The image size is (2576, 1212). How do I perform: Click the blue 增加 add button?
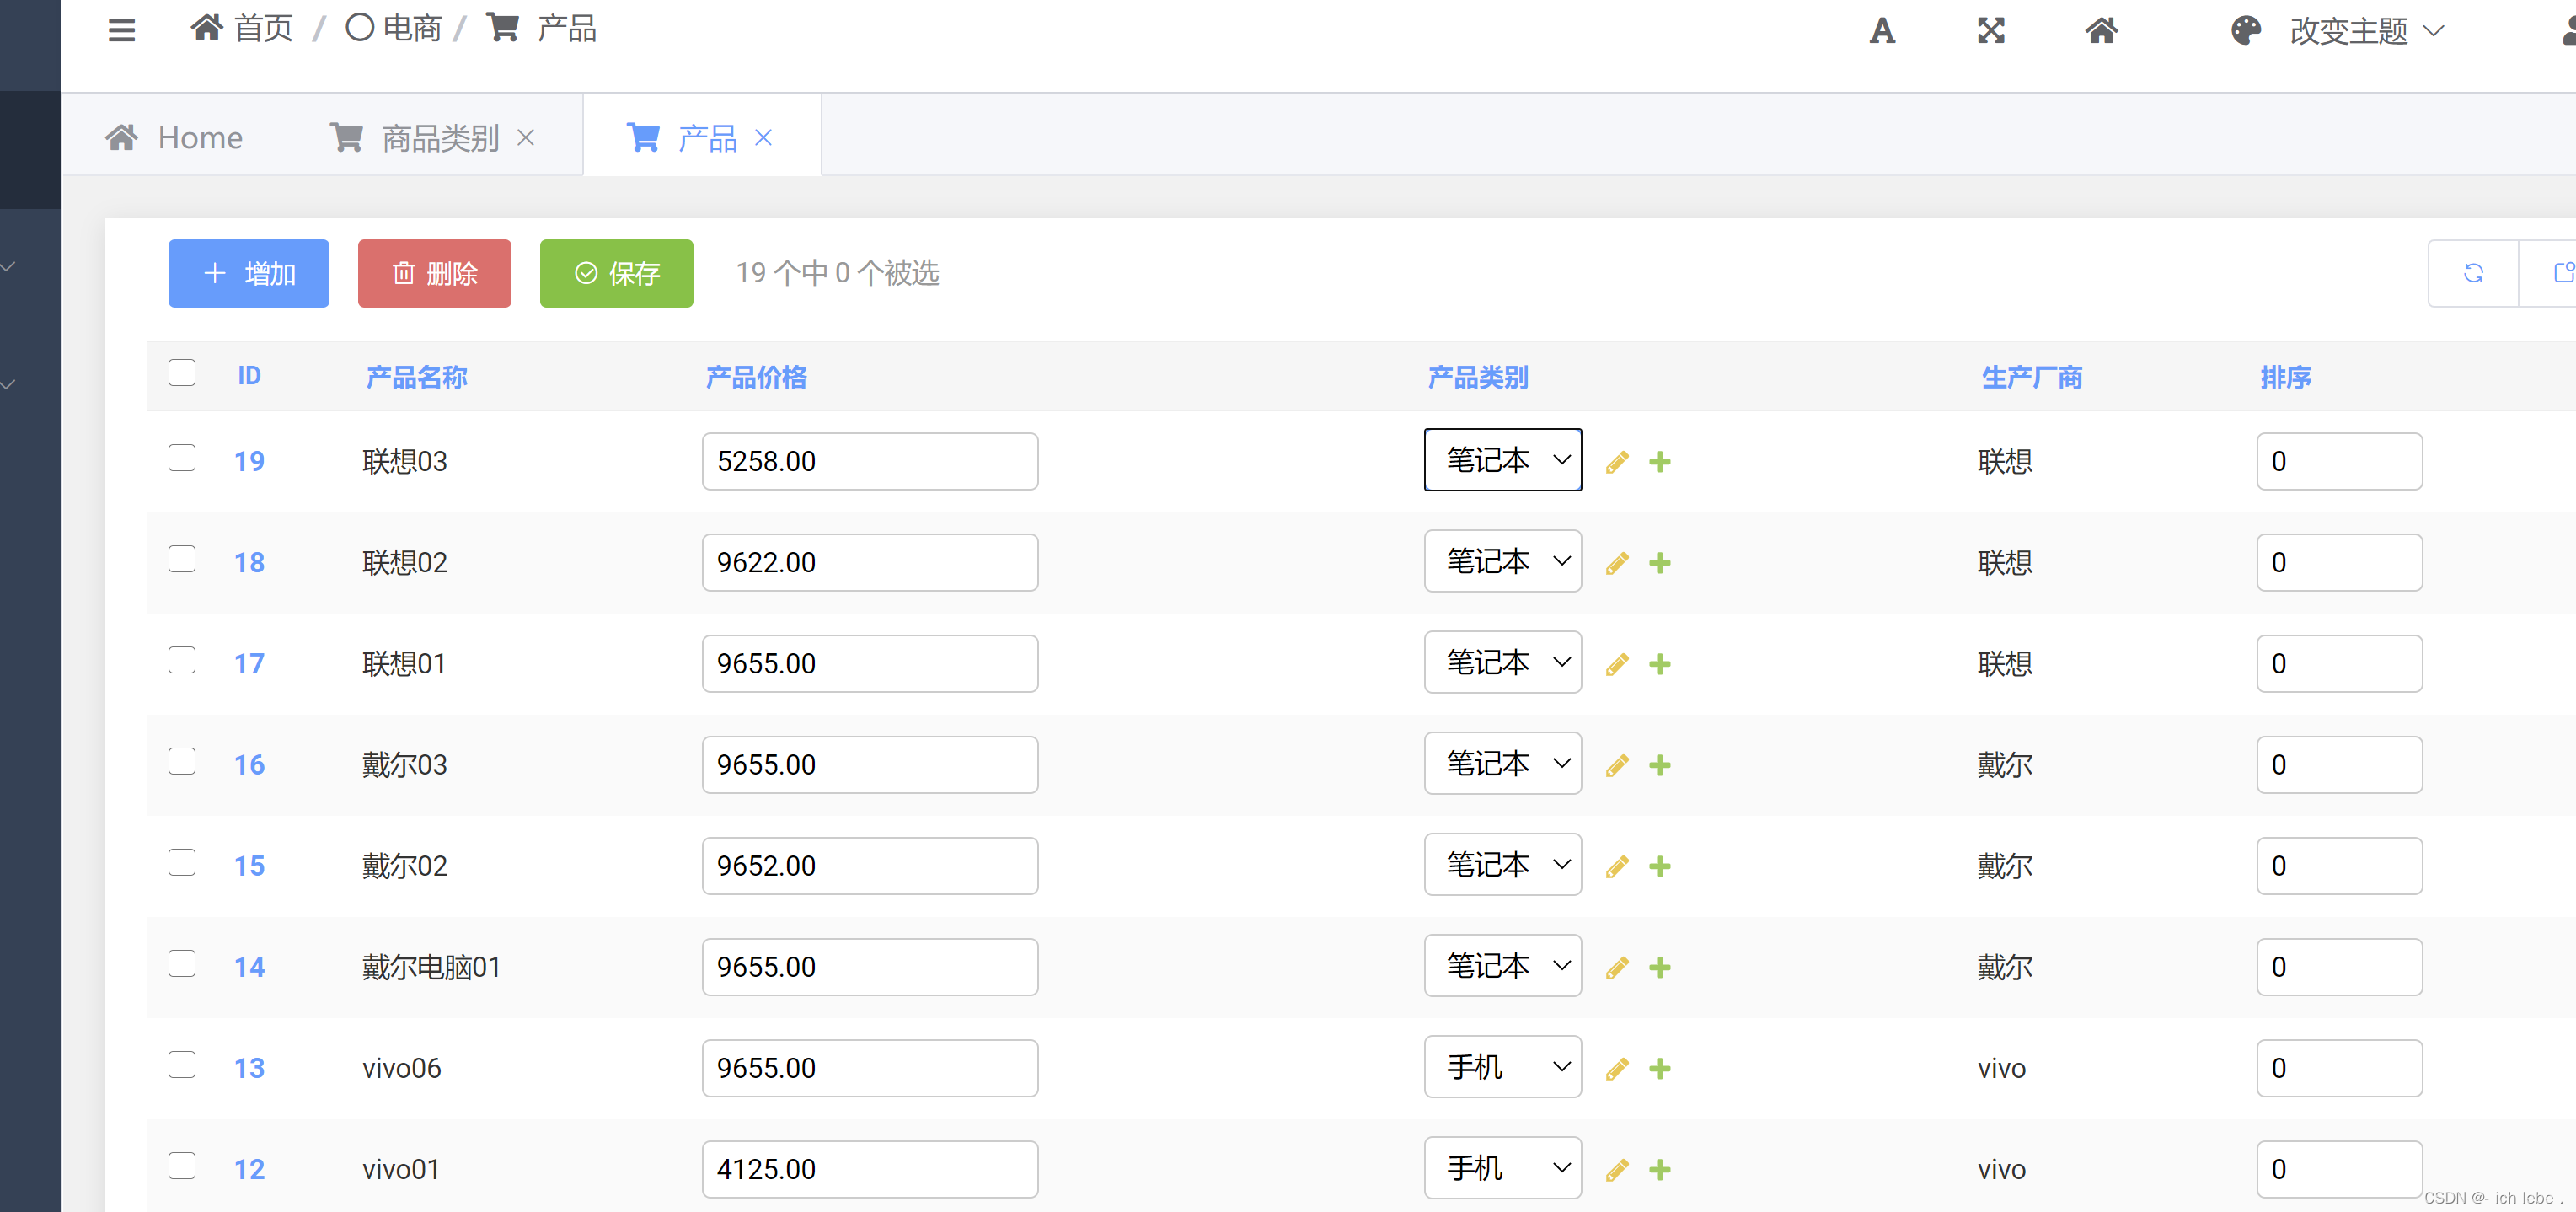tap(248, 273)
